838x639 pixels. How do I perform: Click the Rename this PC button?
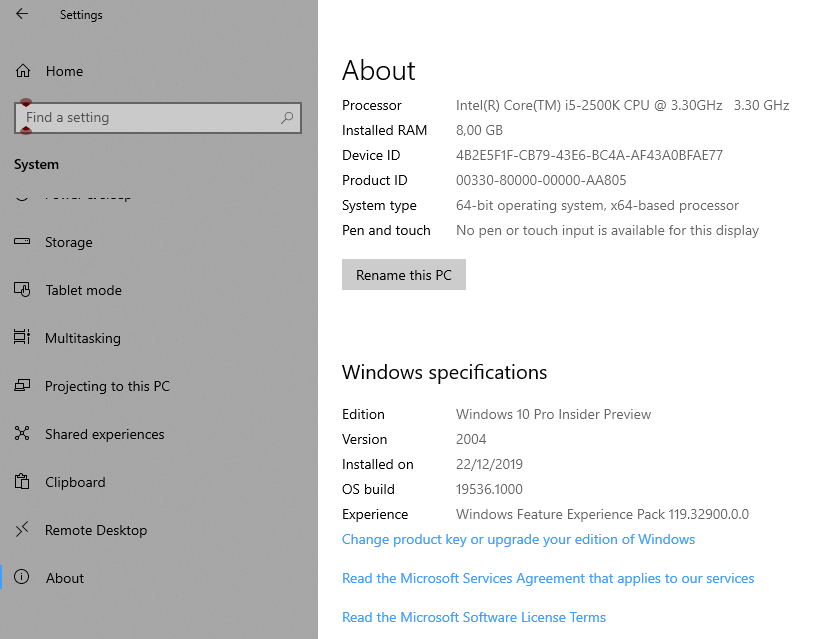(x=404, y=275)
